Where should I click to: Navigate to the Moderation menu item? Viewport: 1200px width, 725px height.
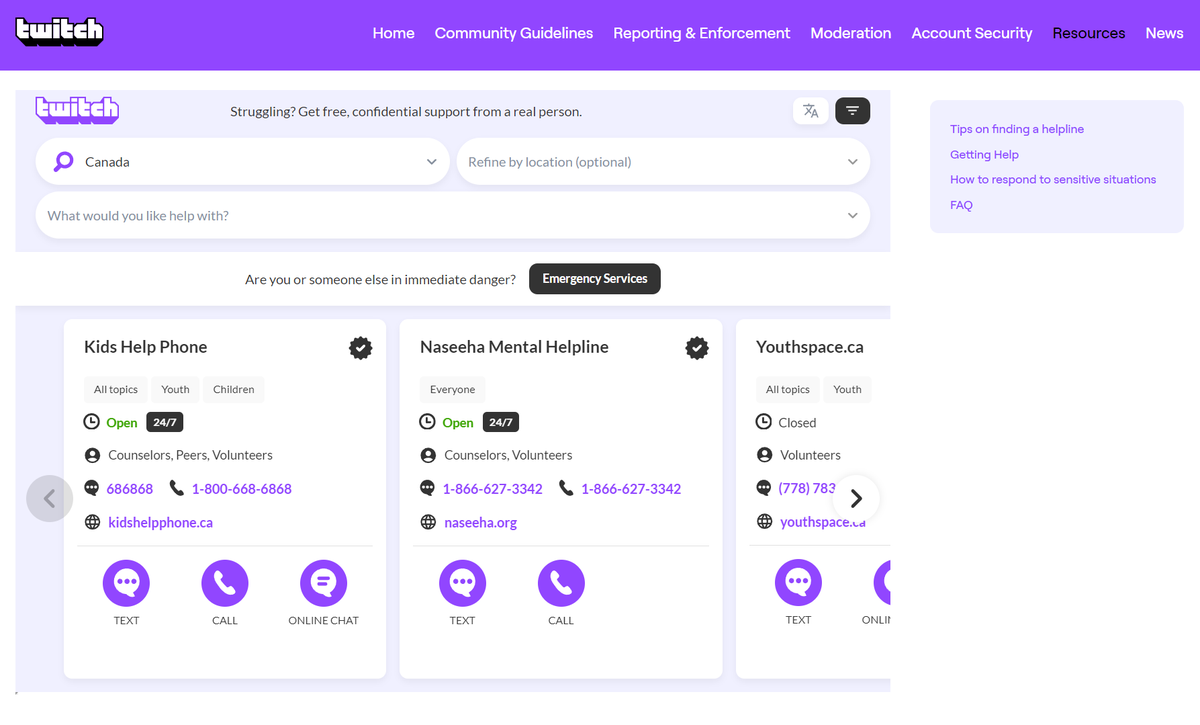pyautogui.click(x=851, y=33)
